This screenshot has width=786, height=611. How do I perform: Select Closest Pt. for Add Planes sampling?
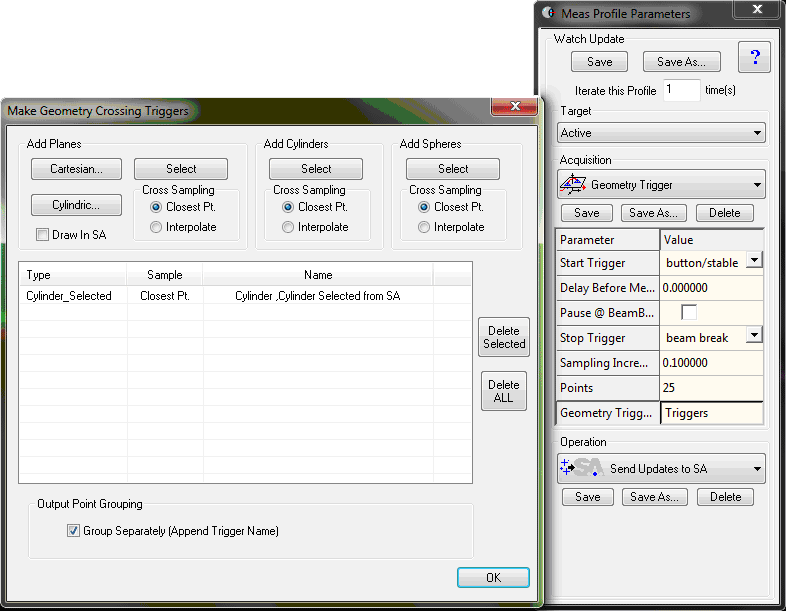coord(156,207)
